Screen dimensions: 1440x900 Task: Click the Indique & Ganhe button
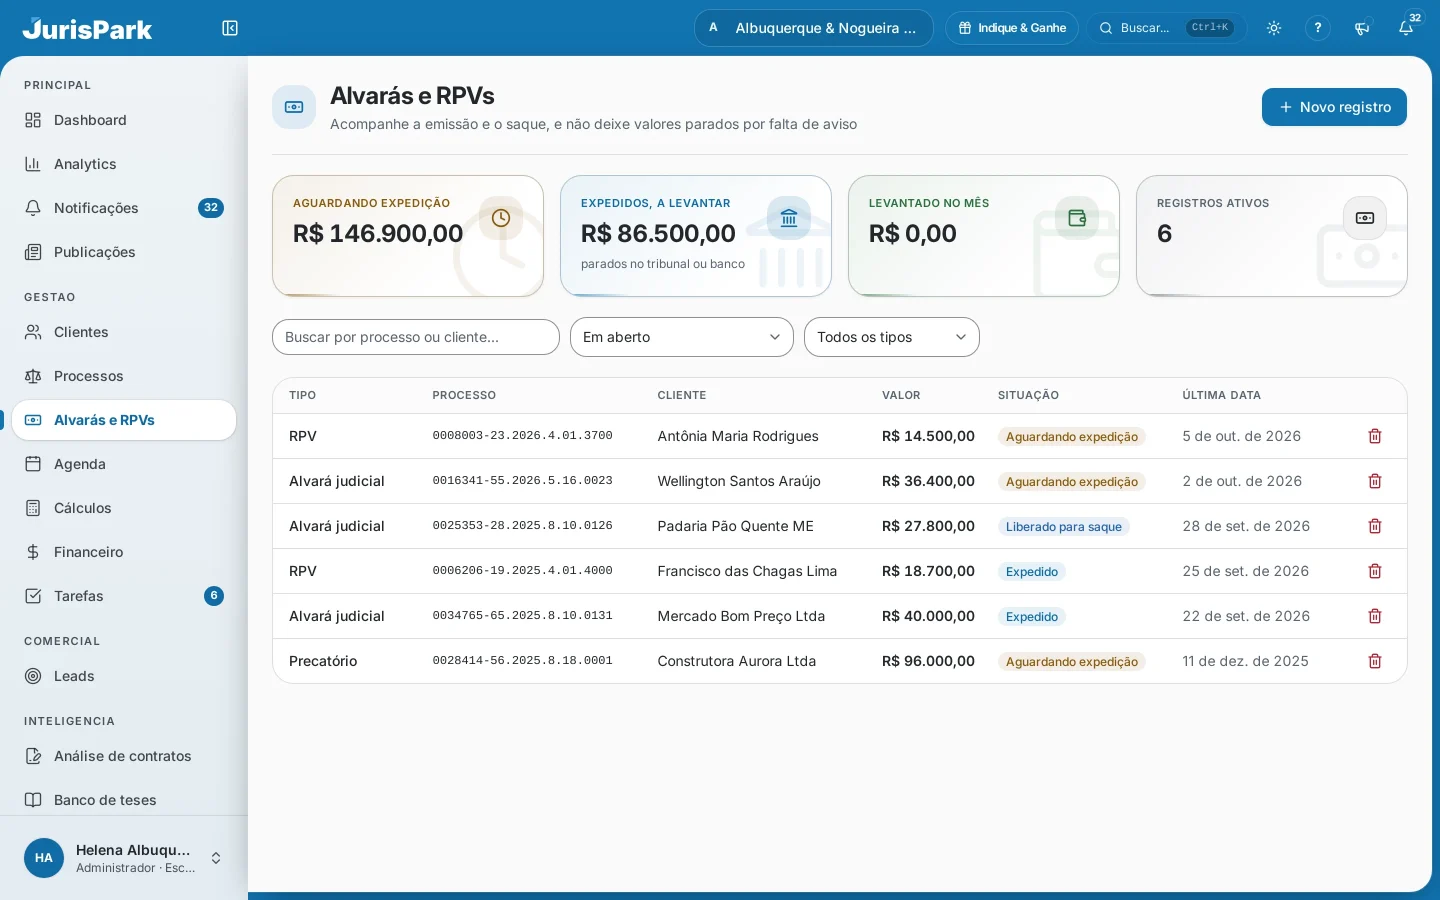(1012, 28)
